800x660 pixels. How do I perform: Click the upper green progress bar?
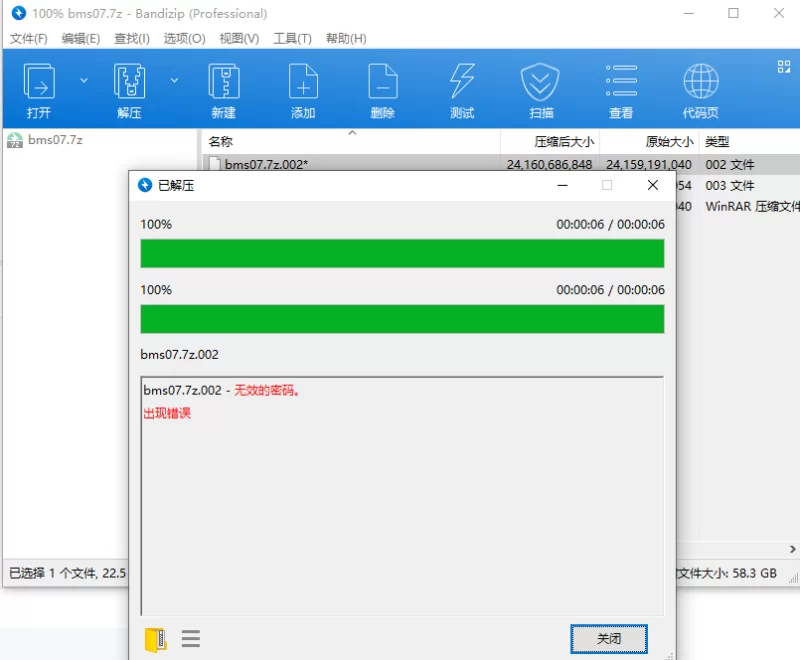[x=402, y=253]
